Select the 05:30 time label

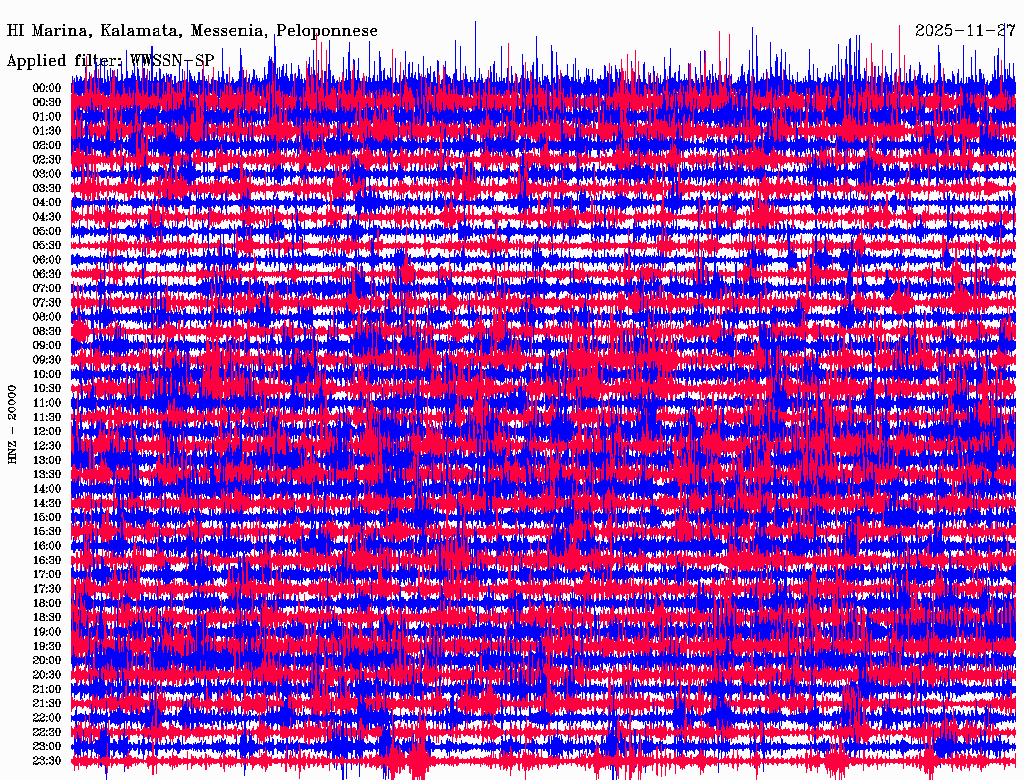click(47, 246)
